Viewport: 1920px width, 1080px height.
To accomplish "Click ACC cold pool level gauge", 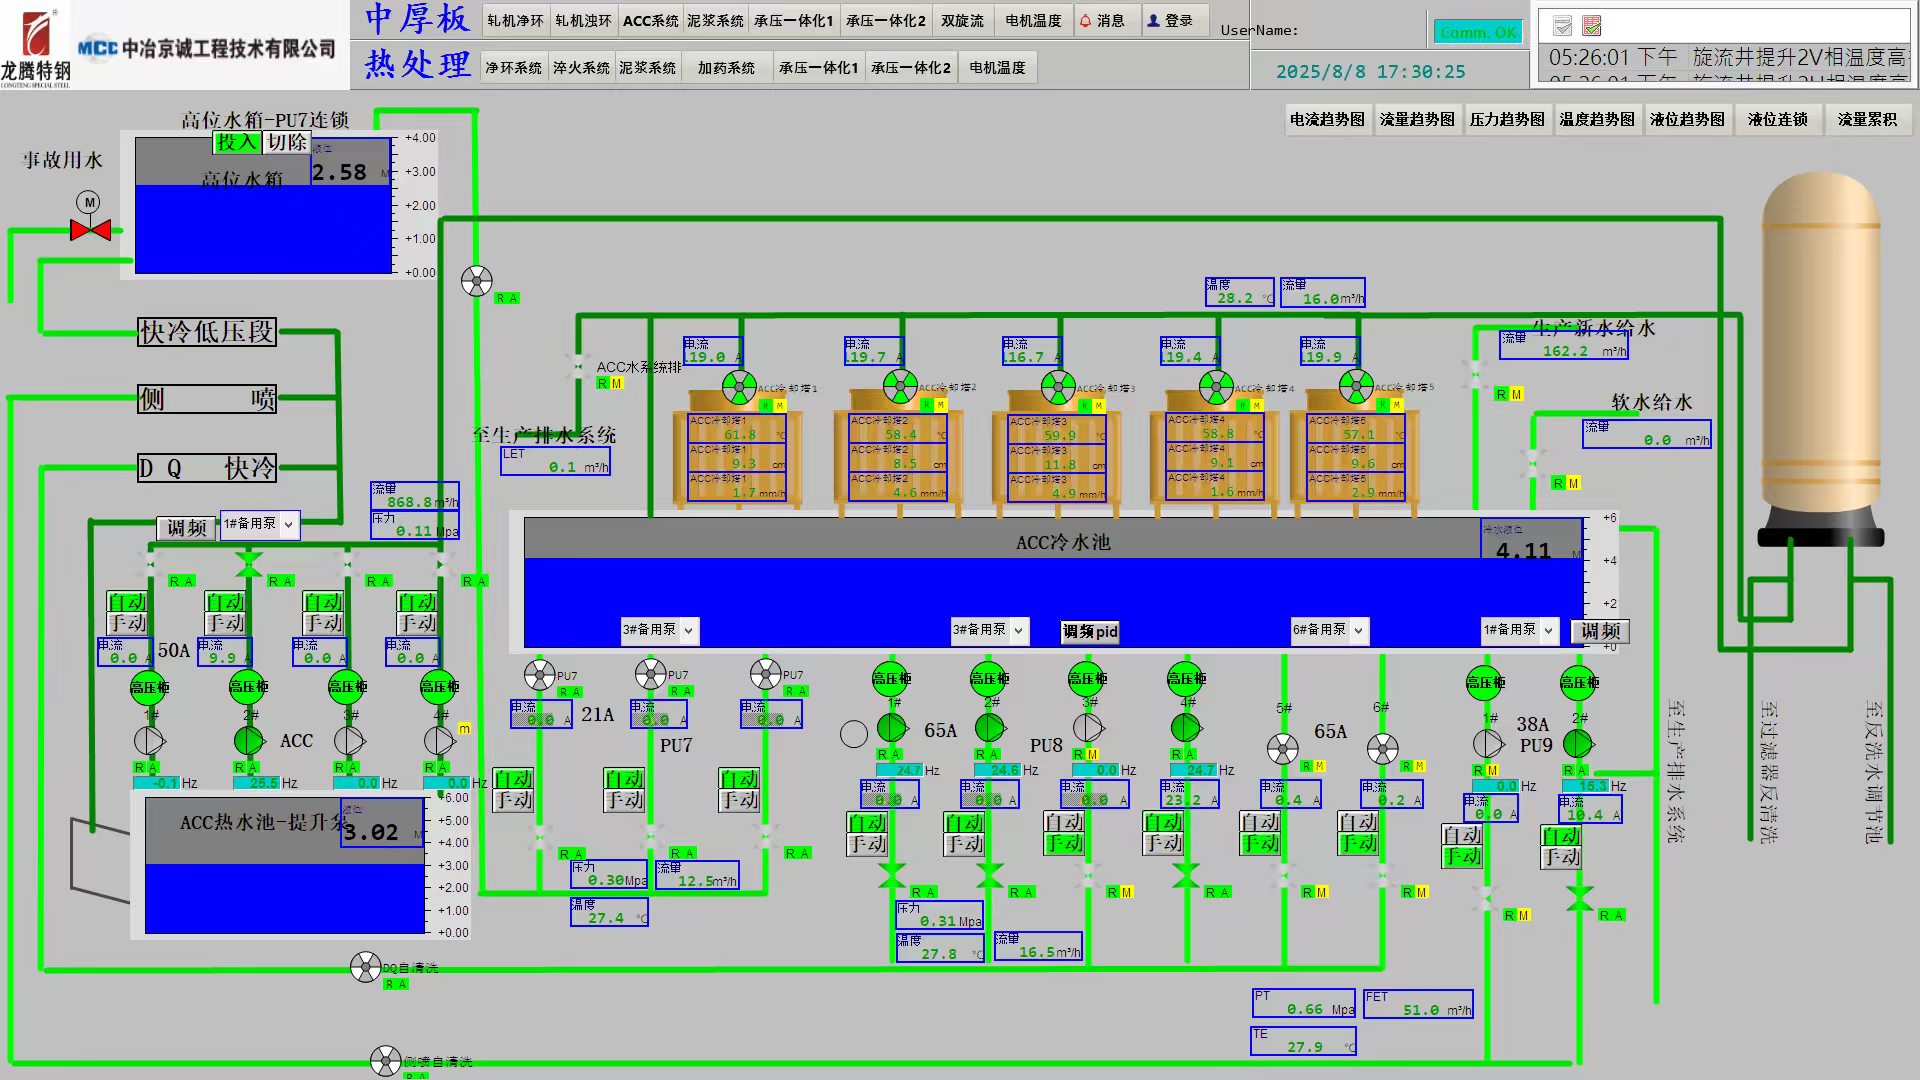I will click(x=1531, y=541).
